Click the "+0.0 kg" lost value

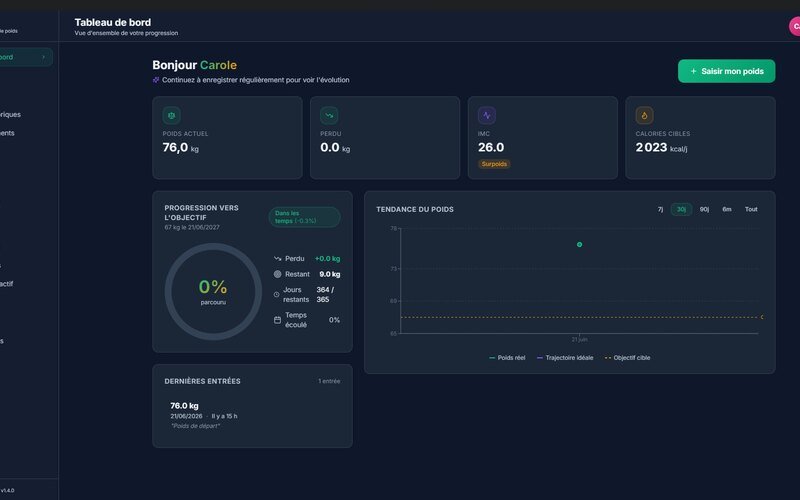[x=328, y=259]
